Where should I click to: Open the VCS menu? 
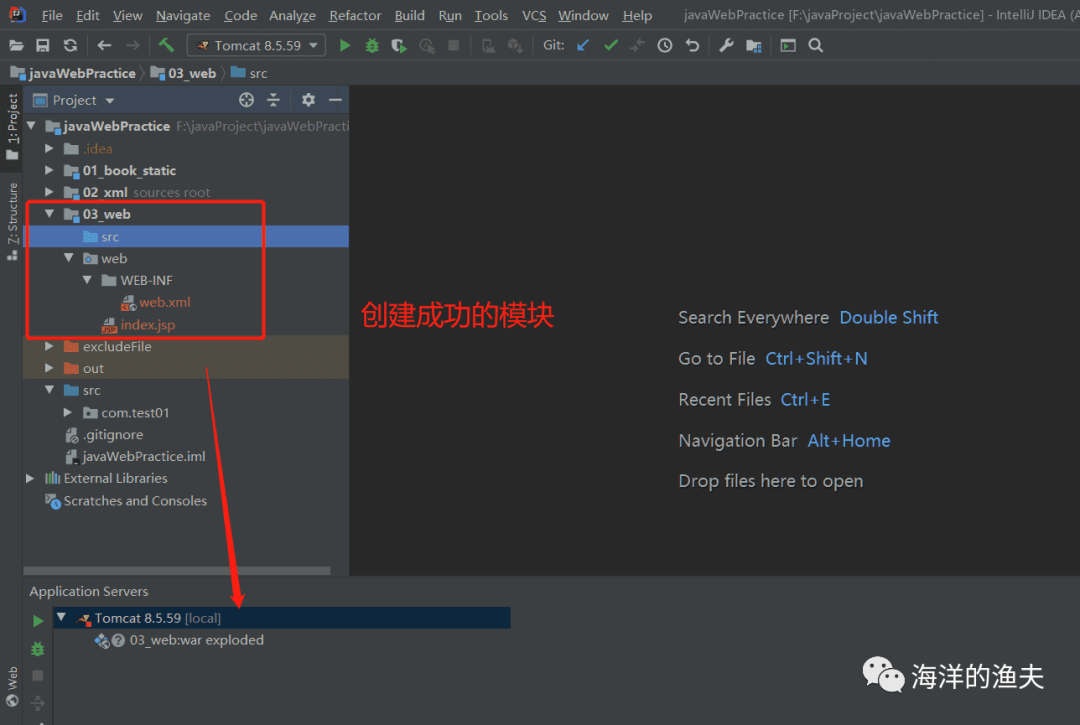pos(534,15)
